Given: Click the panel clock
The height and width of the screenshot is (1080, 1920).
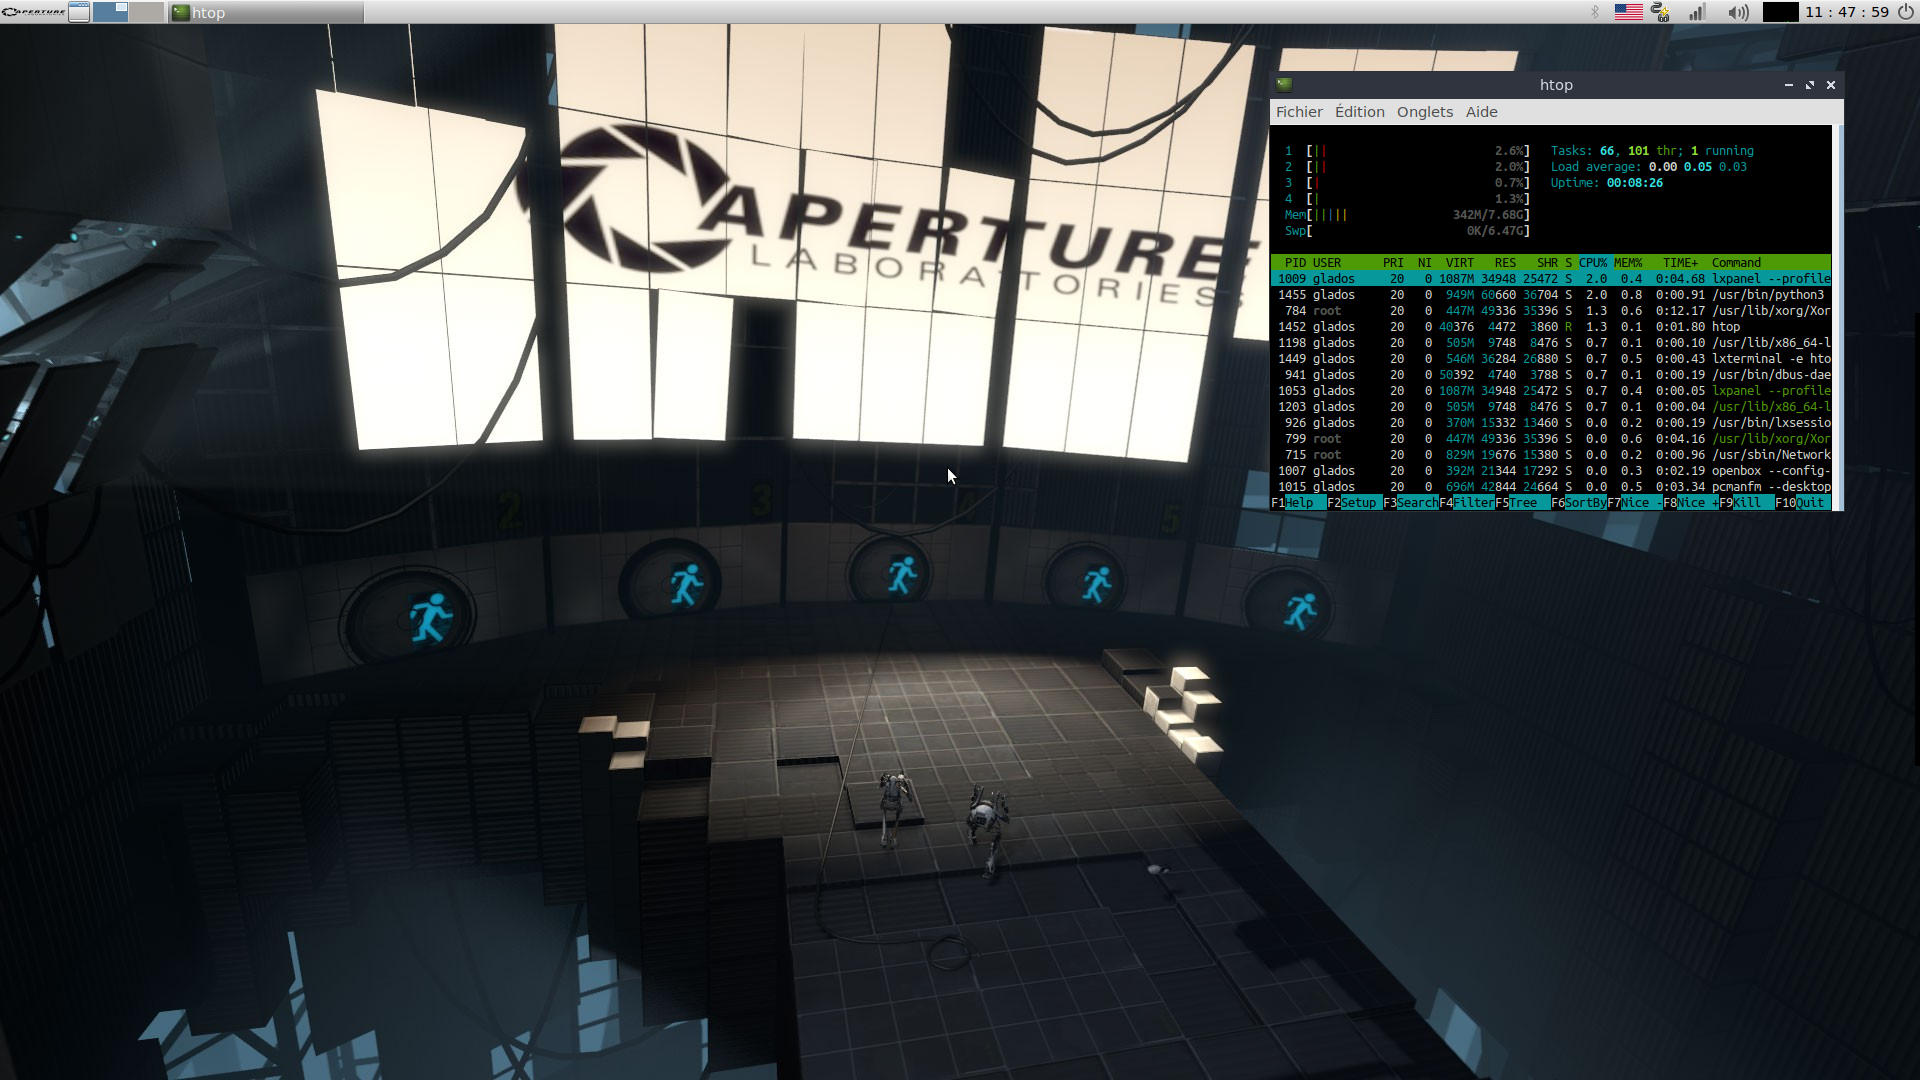Looking at the screenshot, I should pos(1847,12).
